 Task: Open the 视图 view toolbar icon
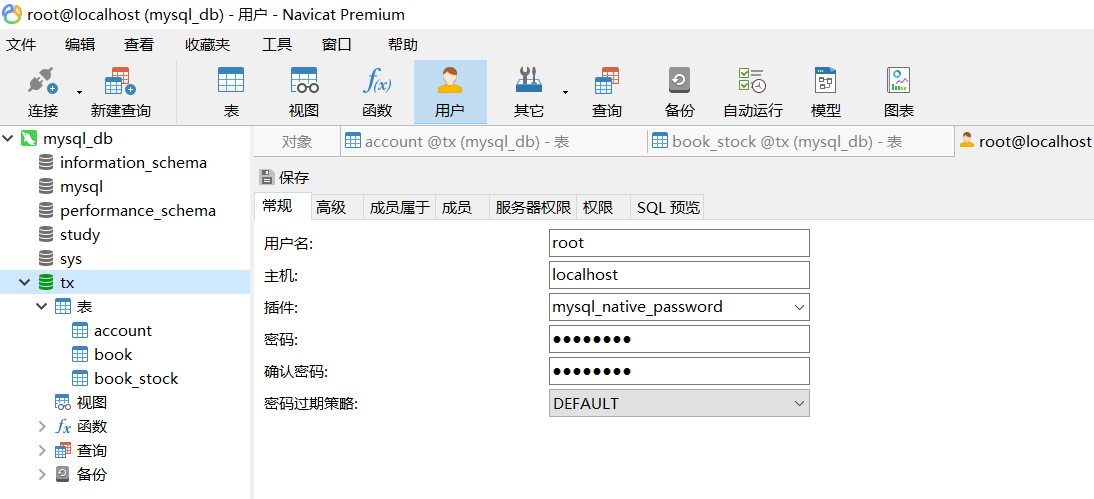304,92
